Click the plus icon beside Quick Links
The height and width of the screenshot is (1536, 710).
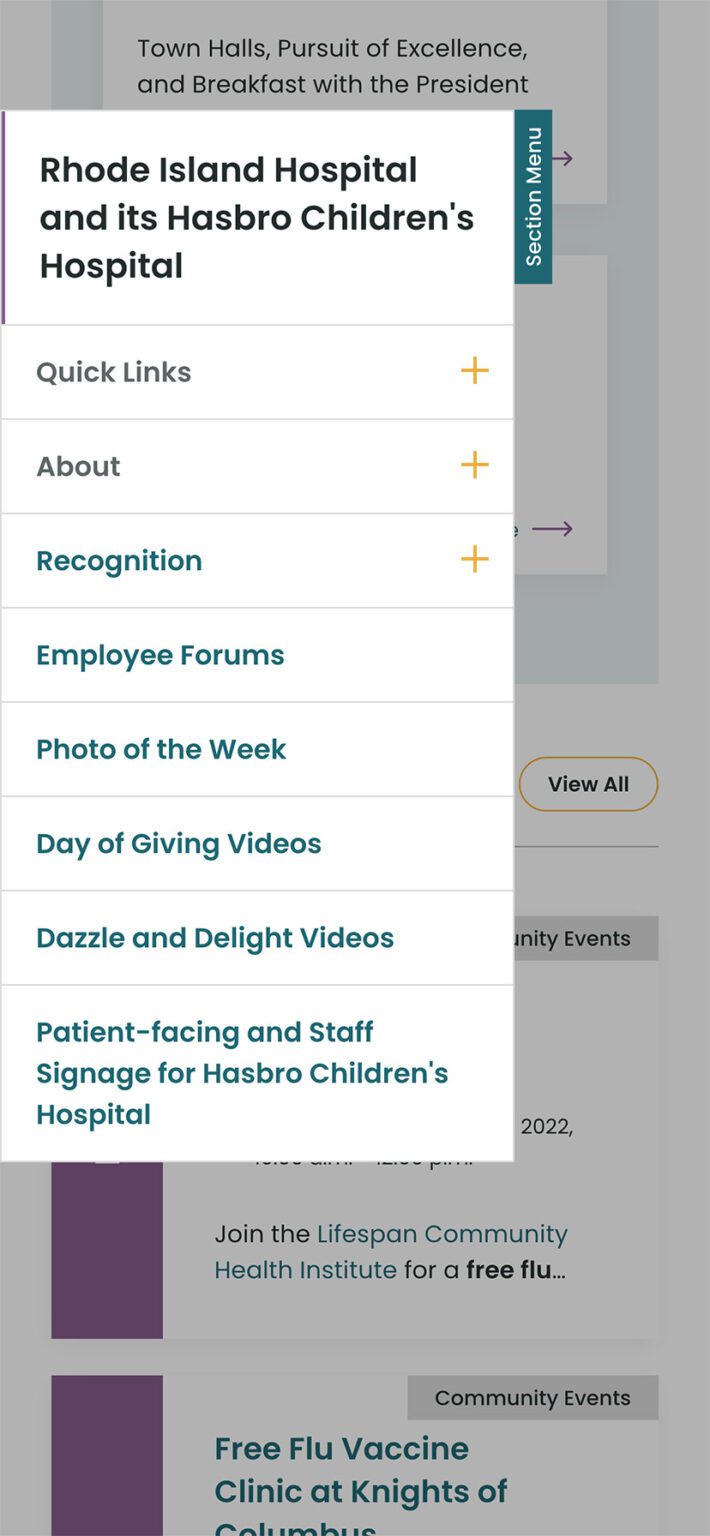474,371
